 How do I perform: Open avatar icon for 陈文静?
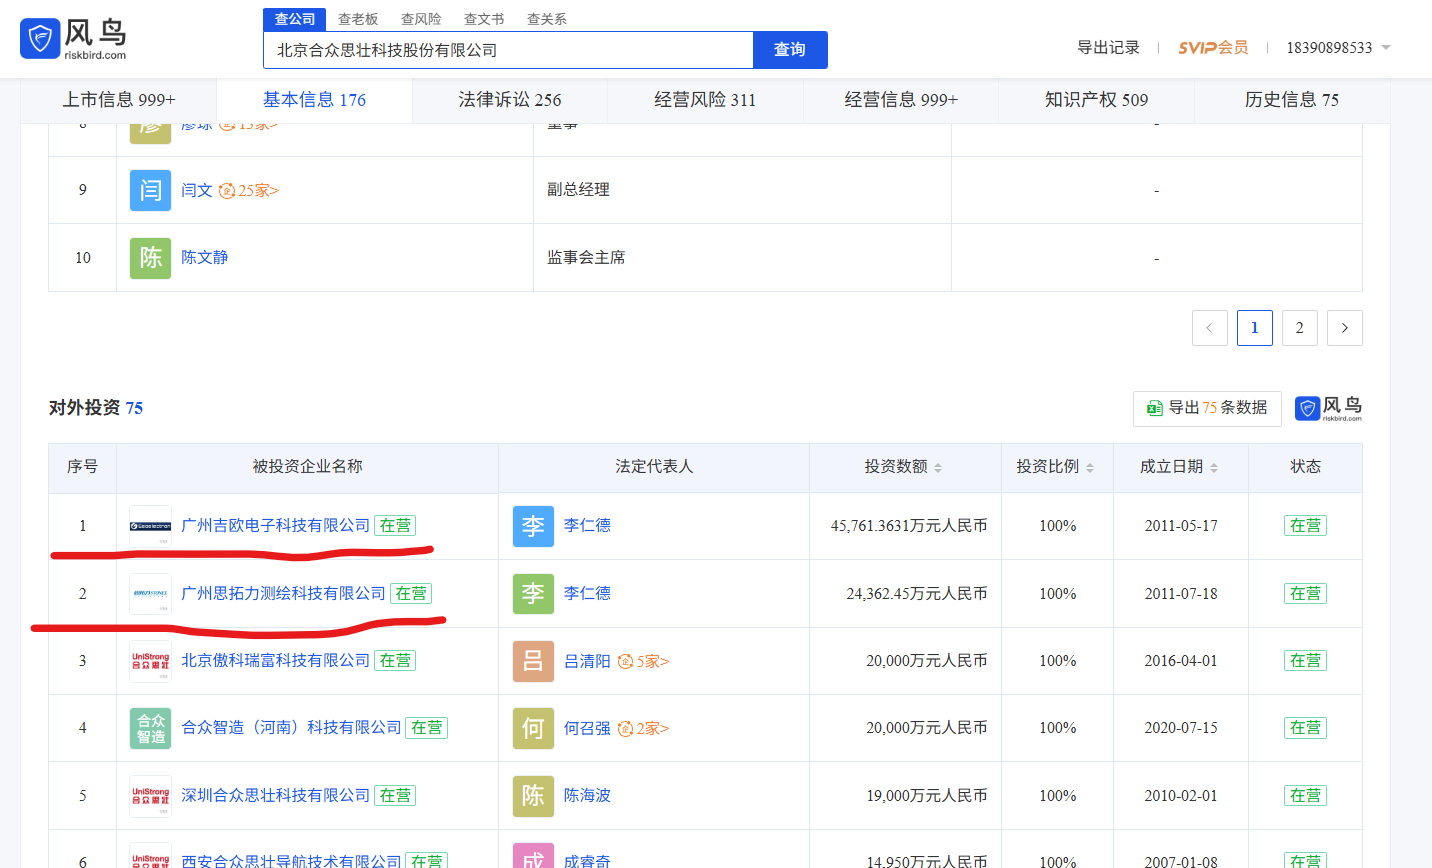[150, 258]
